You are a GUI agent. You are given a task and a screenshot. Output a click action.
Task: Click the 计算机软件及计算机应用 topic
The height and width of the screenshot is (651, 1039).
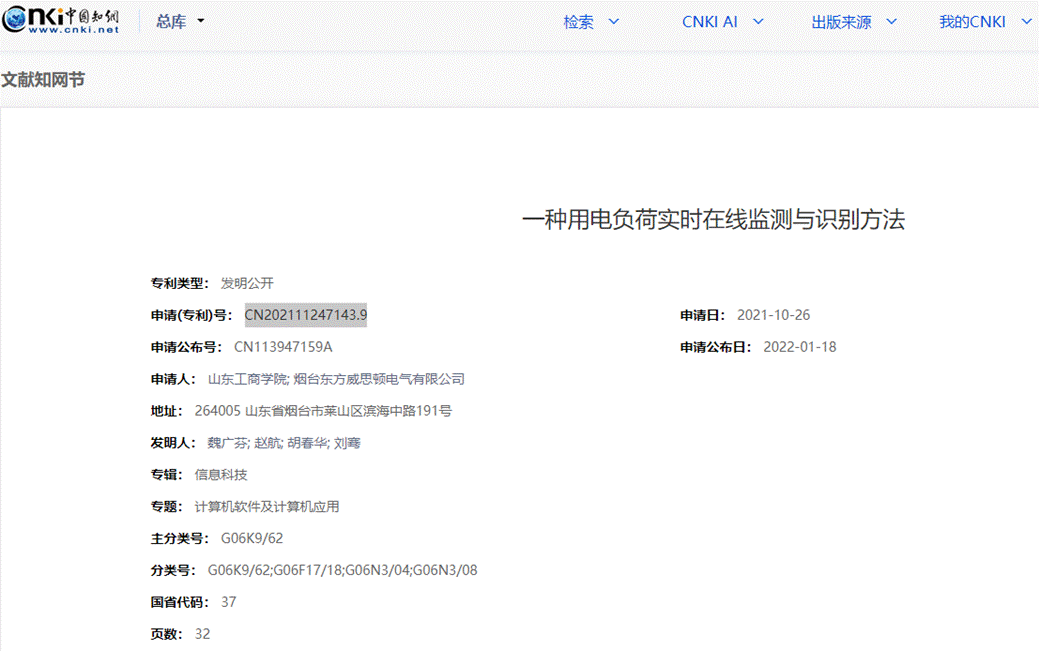tap(267, 507)
